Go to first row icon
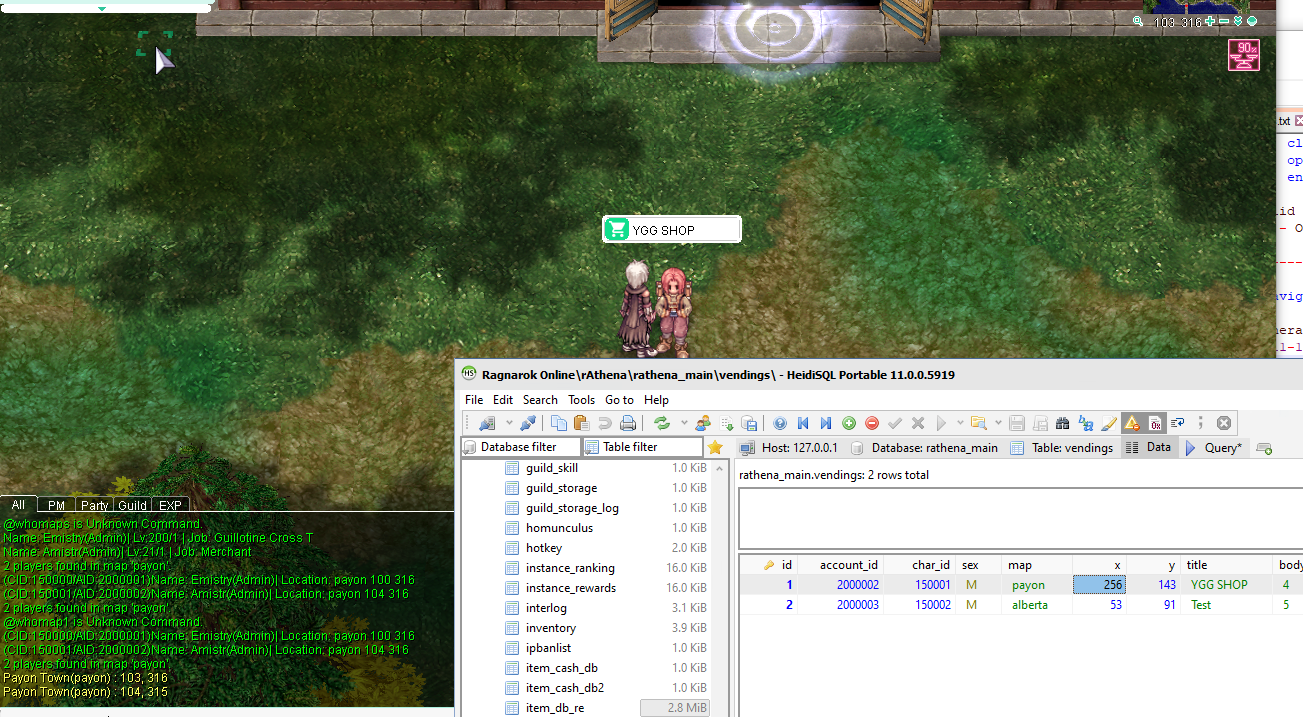 click(x=803, y=423)
